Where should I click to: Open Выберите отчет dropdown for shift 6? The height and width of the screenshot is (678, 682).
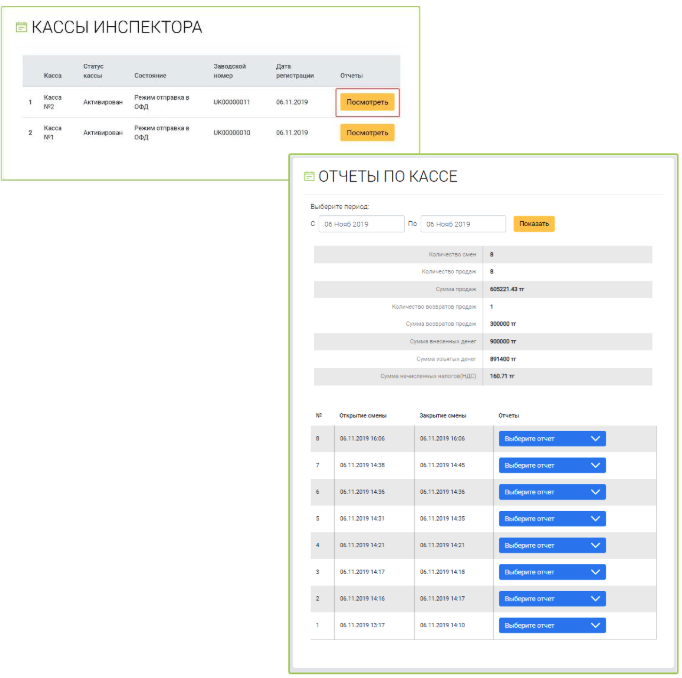click(x=552, y=492)
